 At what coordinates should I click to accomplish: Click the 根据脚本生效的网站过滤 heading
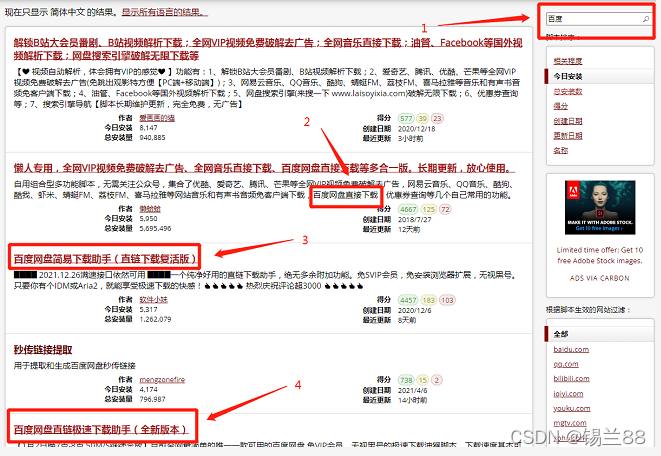click(588, 310)
